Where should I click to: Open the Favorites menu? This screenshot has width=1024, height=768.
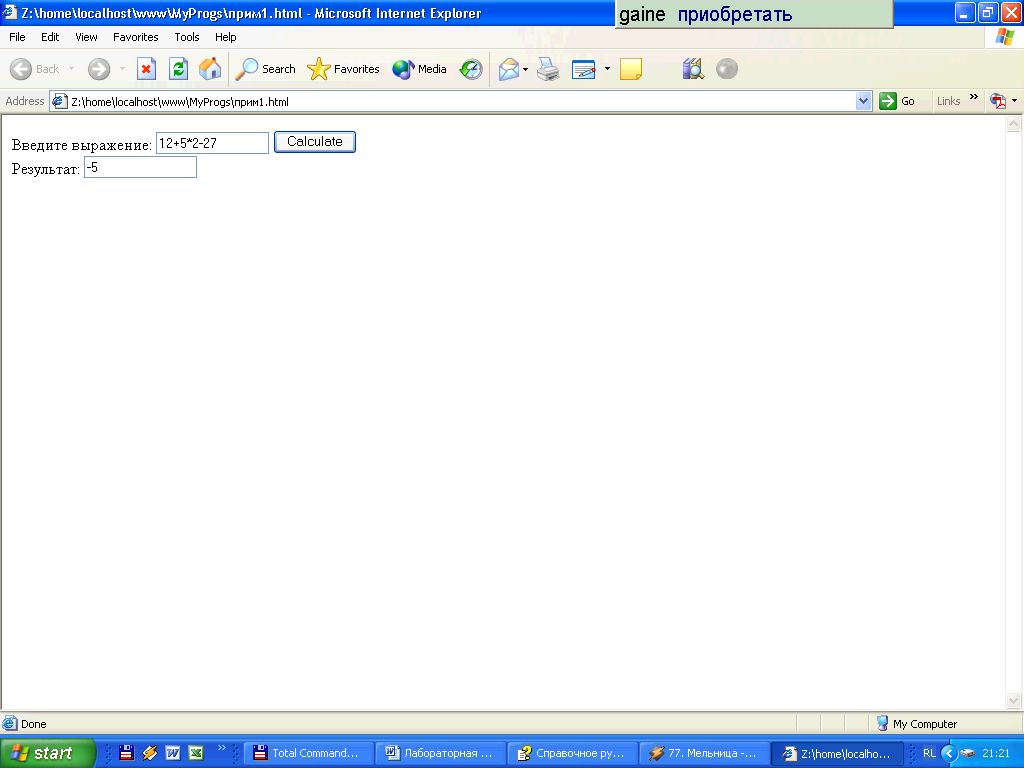(135, 37)
